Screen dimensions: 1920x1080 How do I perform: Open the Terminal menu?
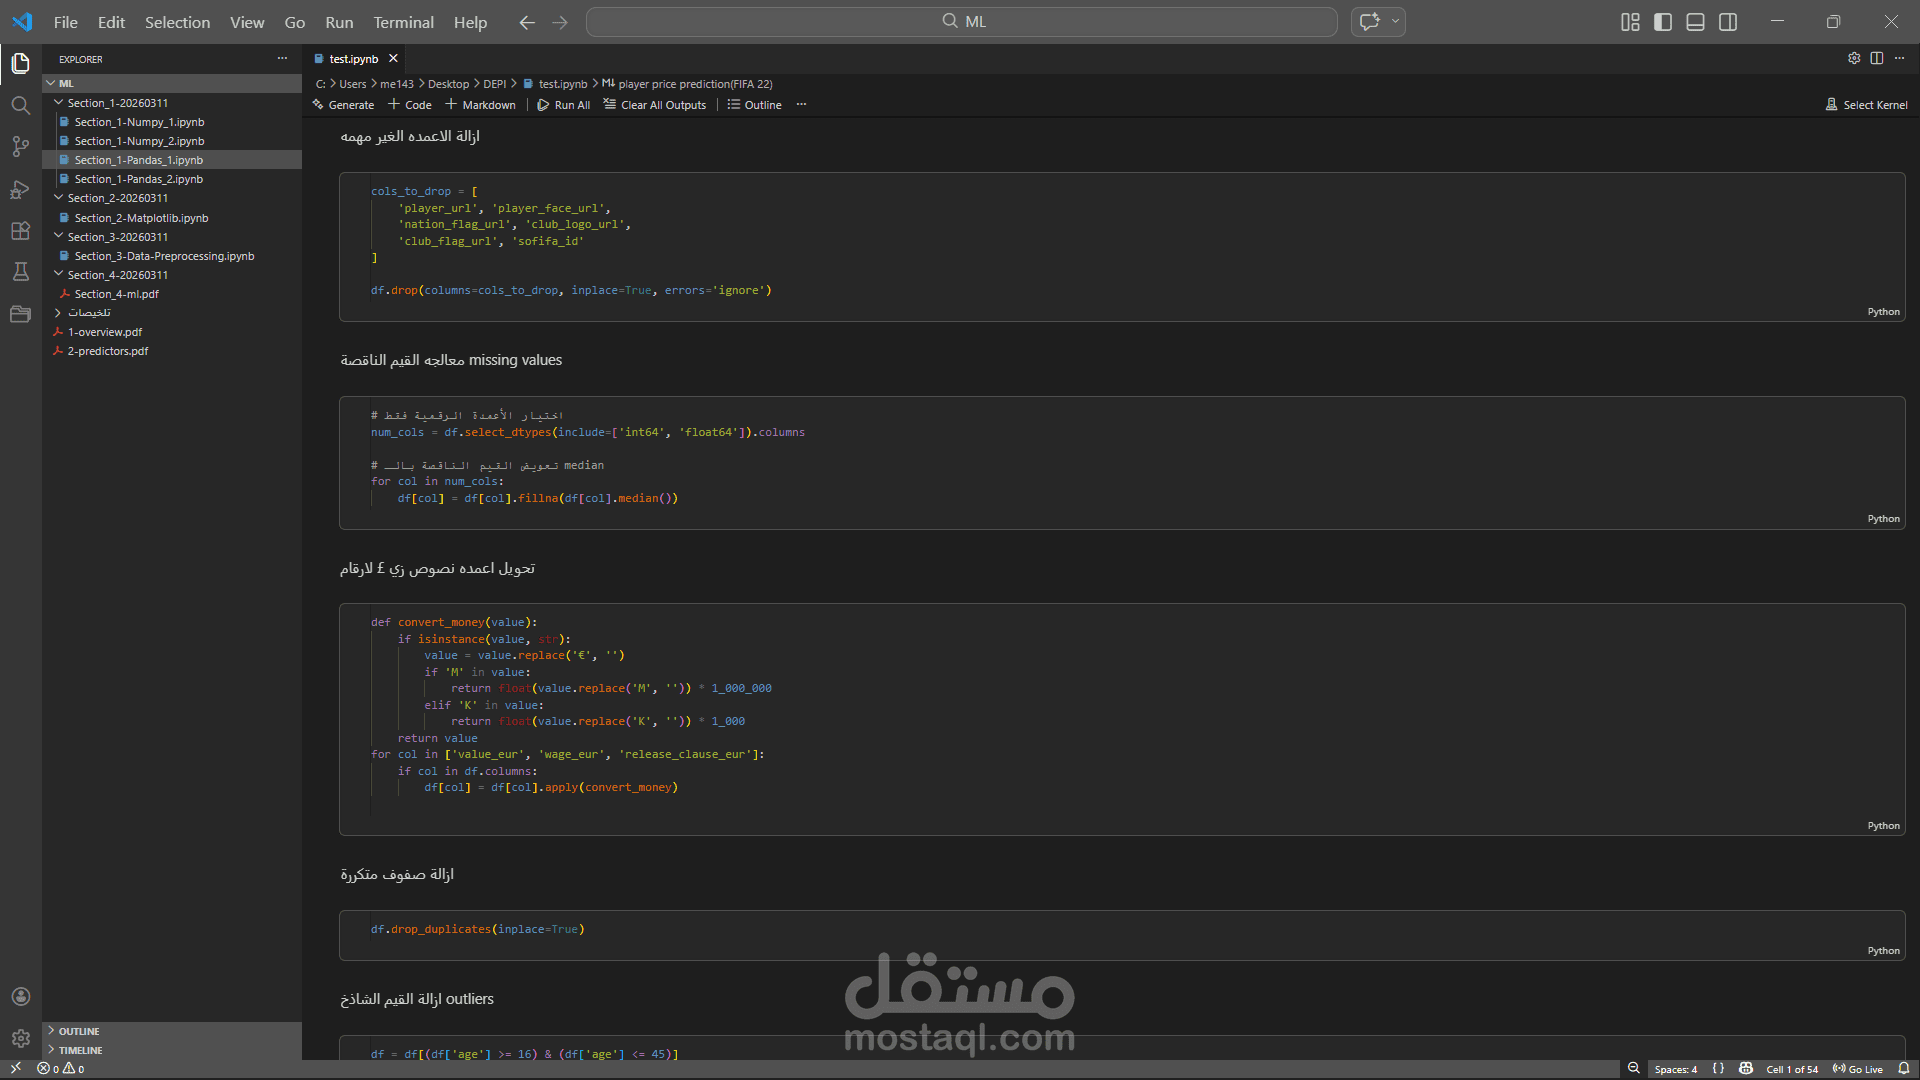pos(403,22)
